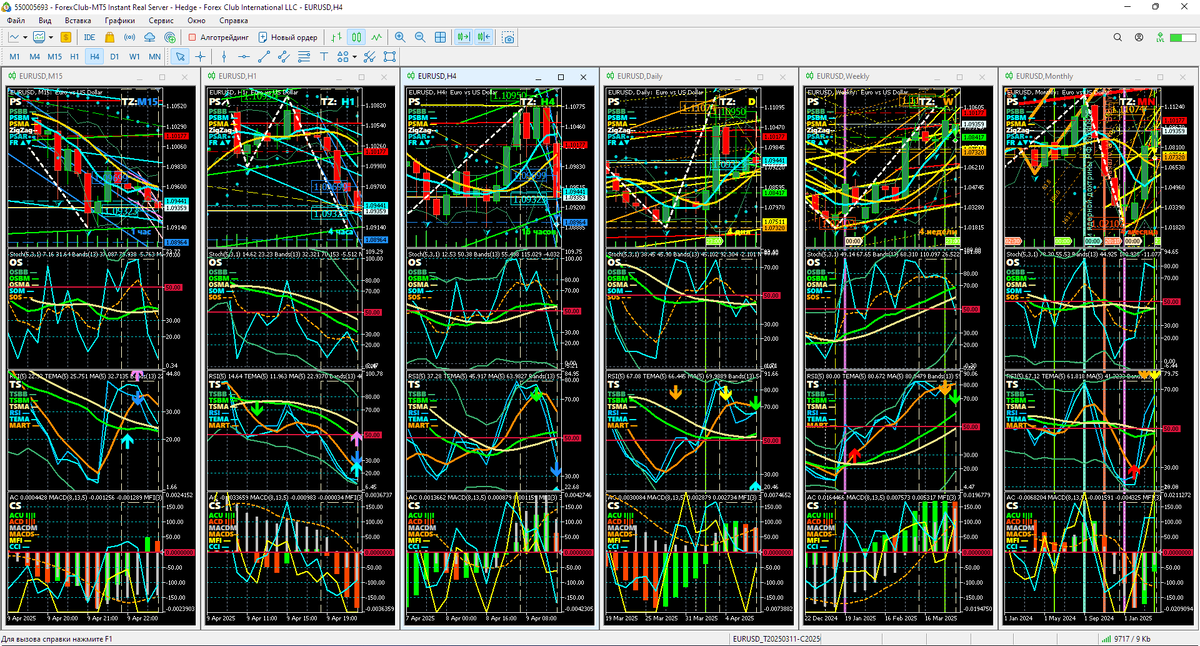Maximize the EURUSD,H4 chart window
1200x646 pixels.
pyautogui.click(x=561, y=76)
